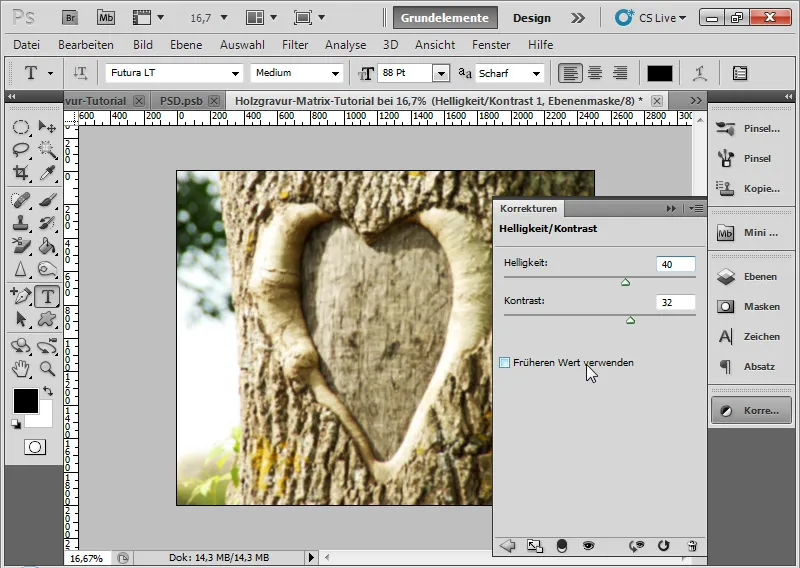Image resolution: width=800 pixels, height=568 pixels.
Task: Open the Futura LT font family dropdown
Action: pyautogui.click(x=235, y=73)
